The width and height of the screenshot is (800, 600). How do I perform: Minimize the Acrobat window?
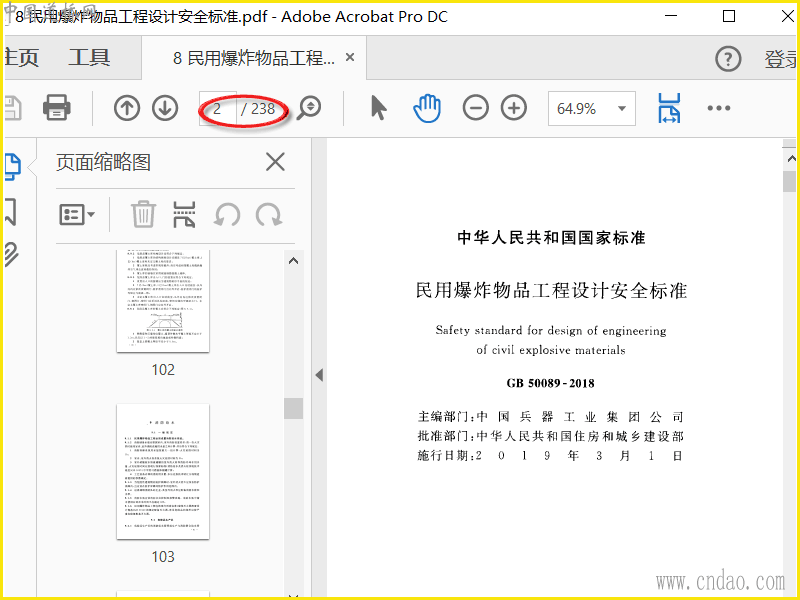click(671, 16)
